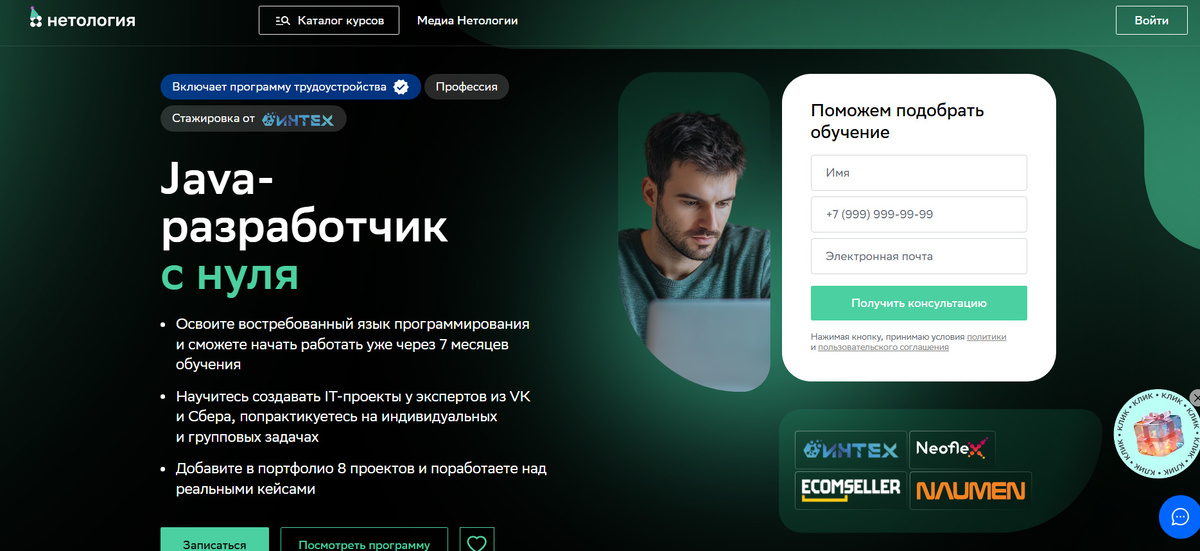The image size is (1200, 551).
Task: Click the Neoflex partner logo
Action: pyautogui.click(x=952, y=450)
